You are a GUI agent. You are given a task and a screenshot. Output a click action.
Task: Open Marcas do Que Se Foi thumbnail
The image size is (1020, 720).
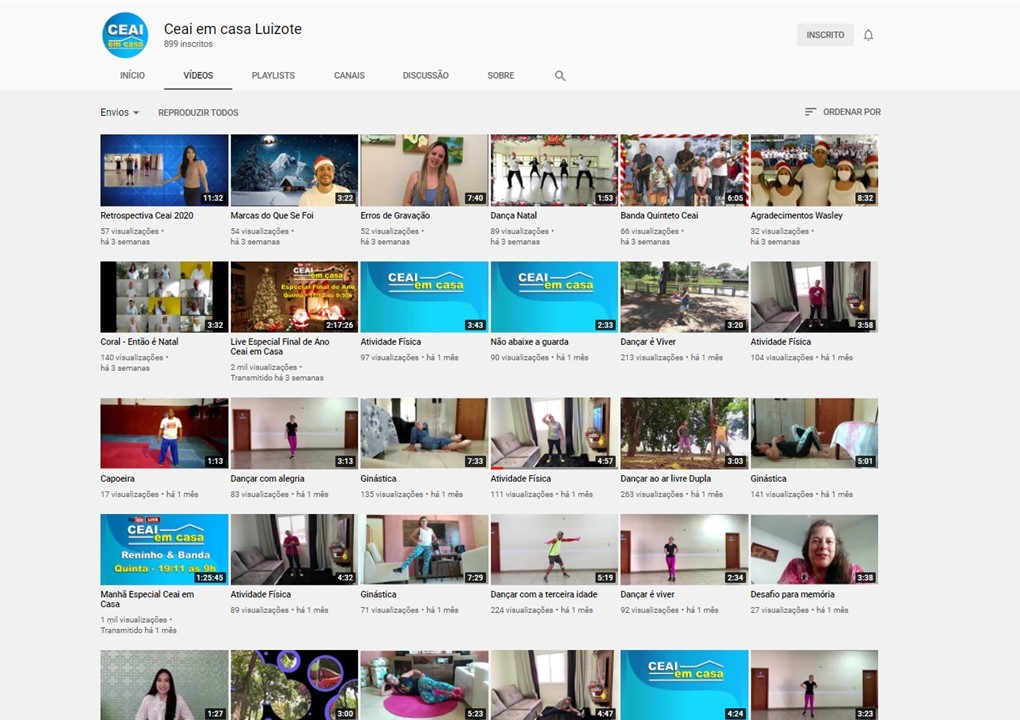click(294, 170)
